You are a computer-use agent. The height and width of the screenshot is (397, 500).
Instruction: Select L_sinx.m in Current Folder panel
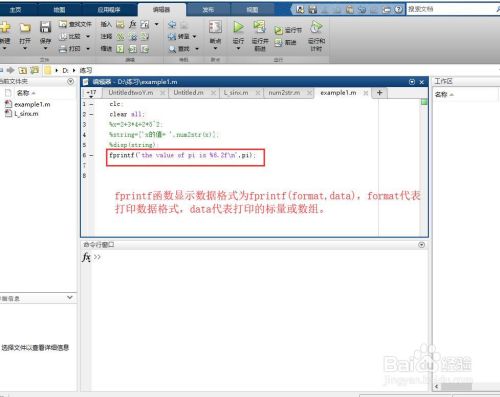pyautogui.click(x=26, y=114)
